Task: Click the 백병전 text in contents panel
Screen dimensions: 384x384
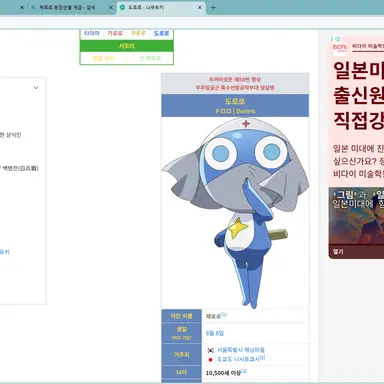Action: [20, 168]
